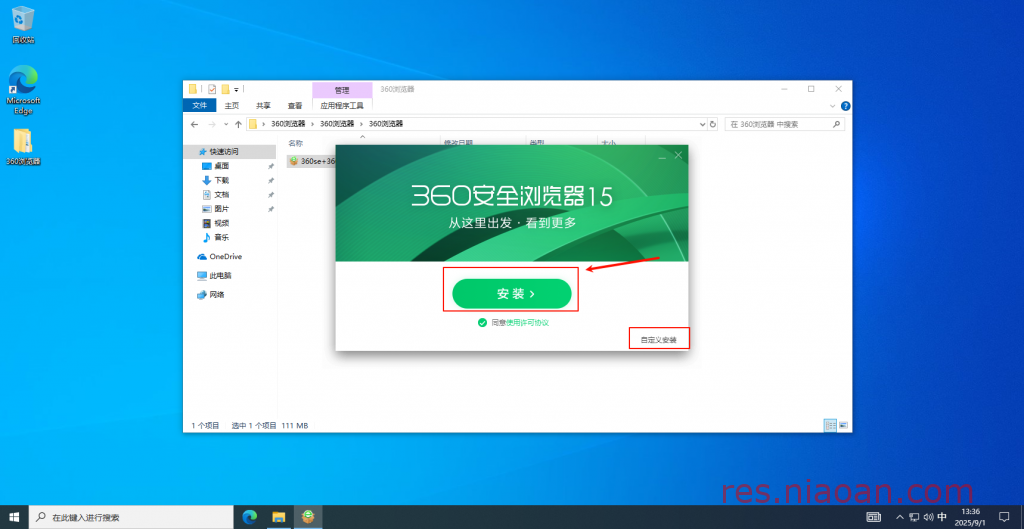Expand the Explorer ribbon chevron

click(833, 106)
